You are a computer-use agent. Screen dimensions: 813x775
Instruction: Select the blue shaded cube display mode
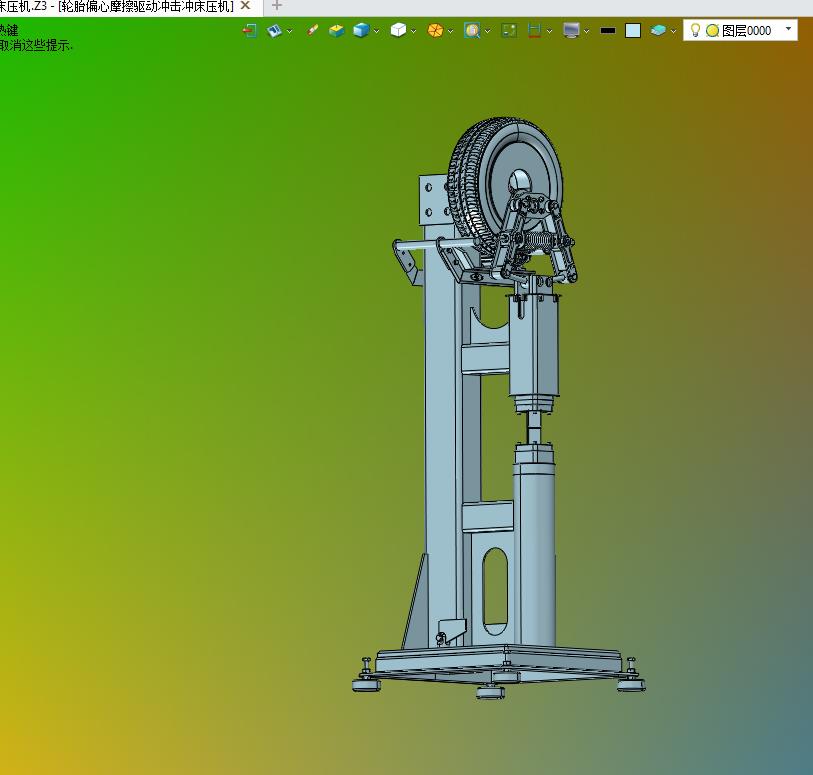point(361,31)
